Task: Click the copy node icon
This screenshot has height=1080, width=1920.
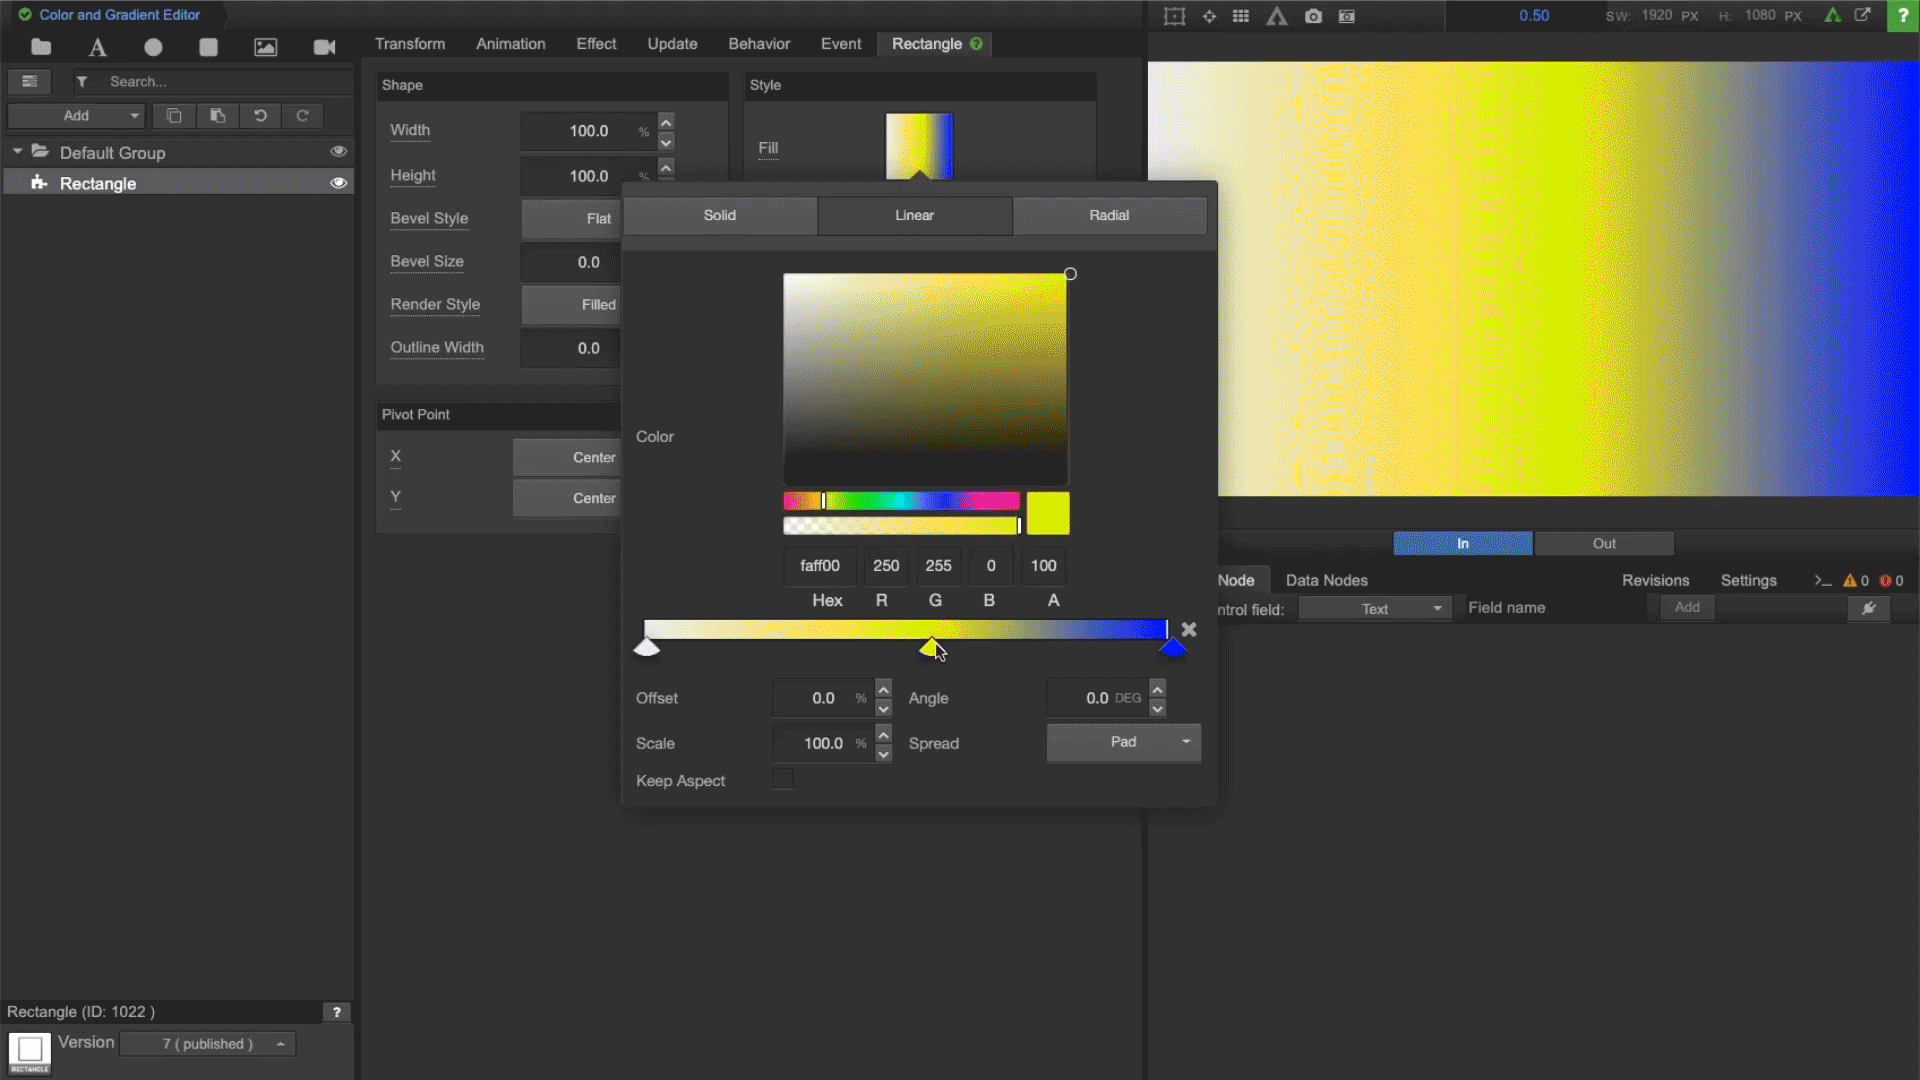Action: click(174, 116)
